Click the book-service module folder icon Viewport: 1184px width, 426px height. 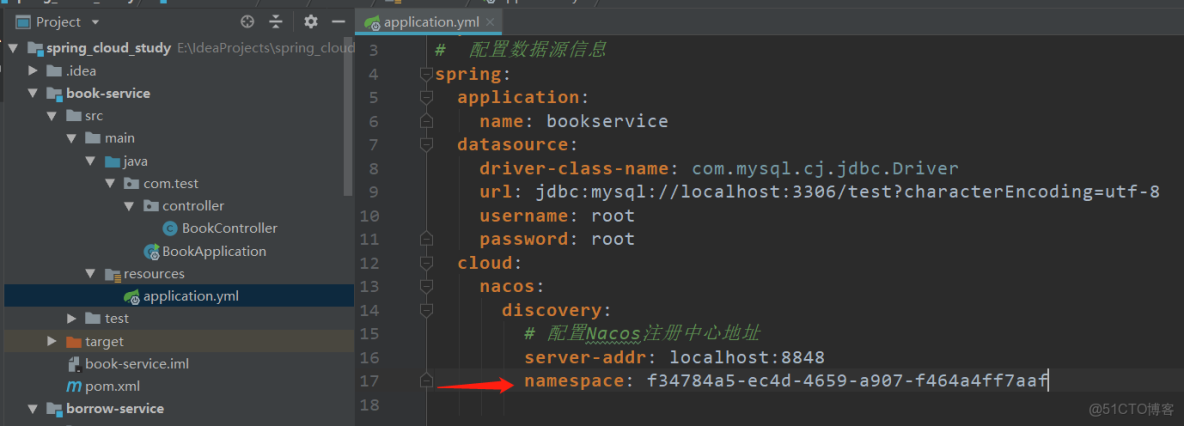pos(54,94)
